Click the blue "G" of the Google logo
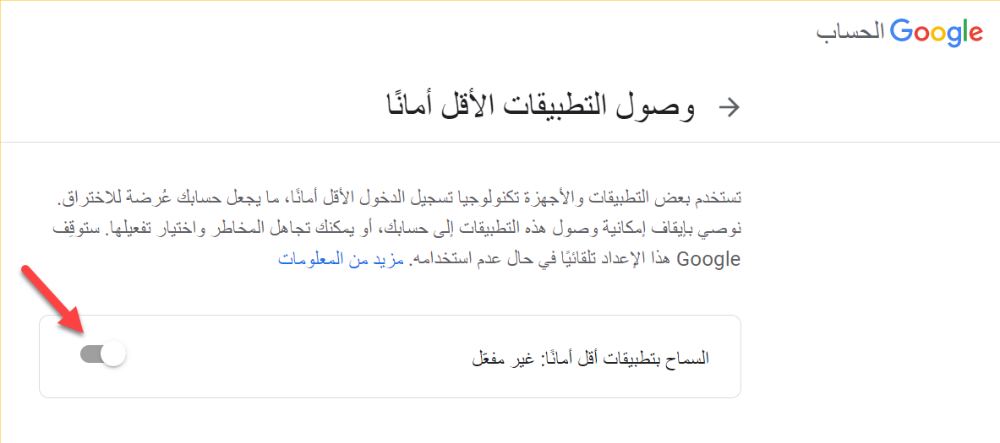 (x=902, y=31)
